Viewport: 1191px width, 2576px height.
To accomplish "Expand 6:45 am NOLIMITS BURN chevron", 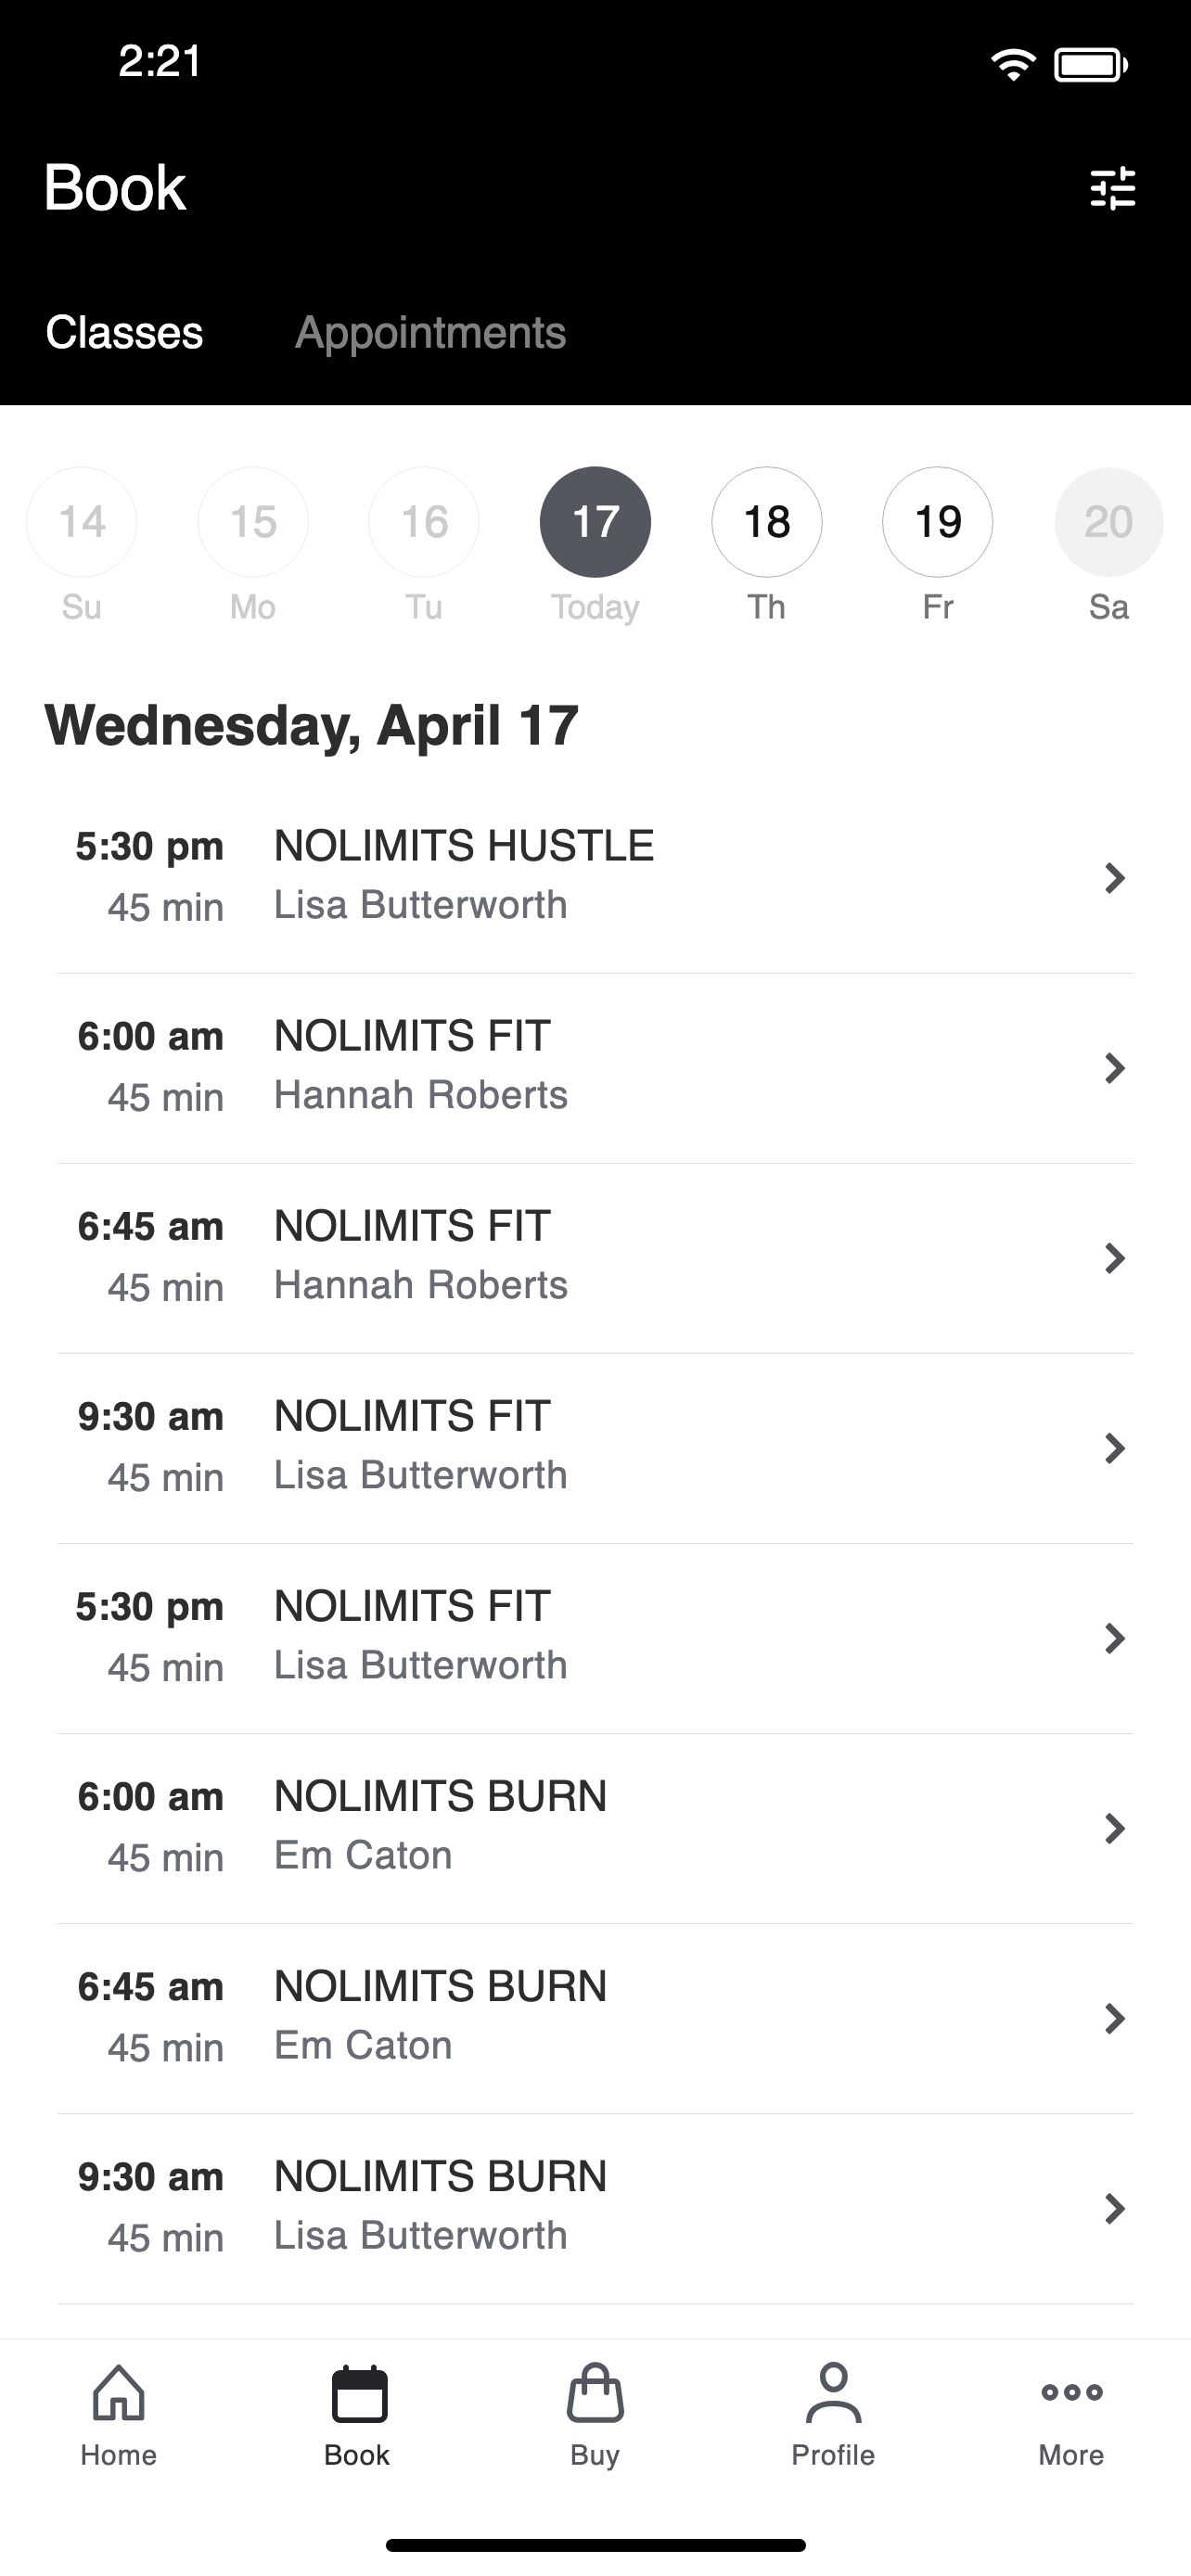I will pyautogui.click(x=1114, y=2018).
